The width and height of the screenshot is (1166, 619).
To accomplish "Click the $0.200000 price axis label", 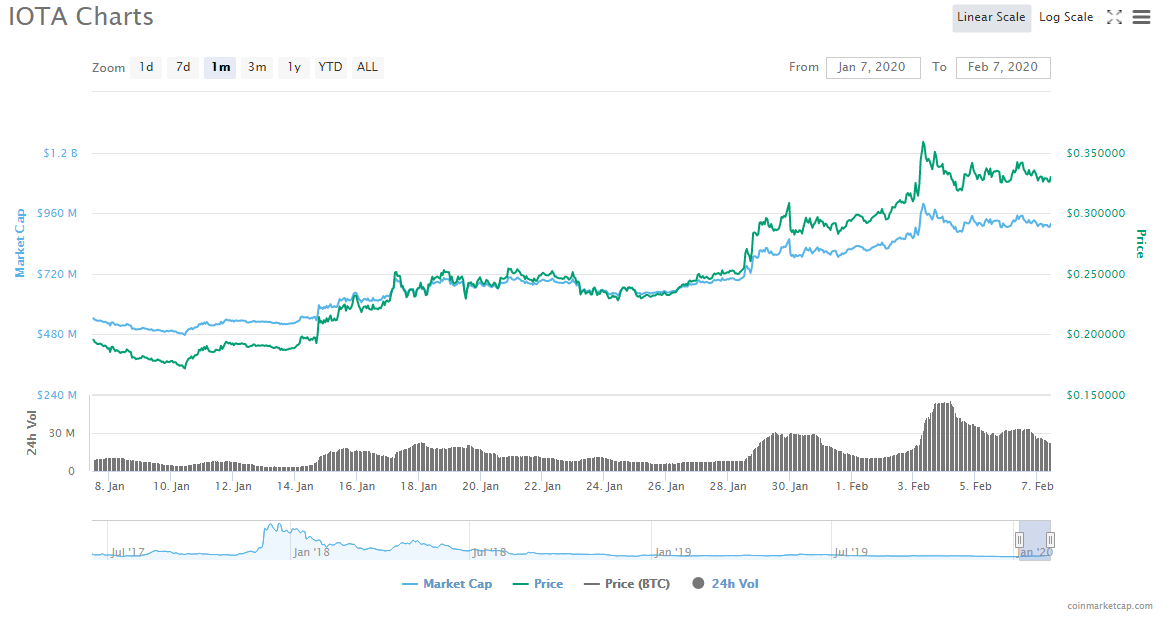I will pyautogui.click(x=1096, y=334).
